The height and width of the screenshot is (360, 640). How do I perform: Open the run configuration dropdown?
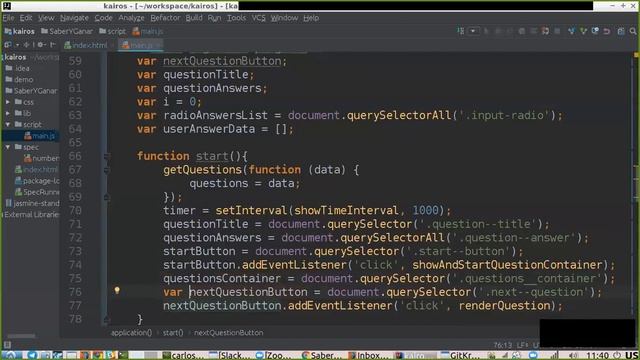tap(473, 31)
